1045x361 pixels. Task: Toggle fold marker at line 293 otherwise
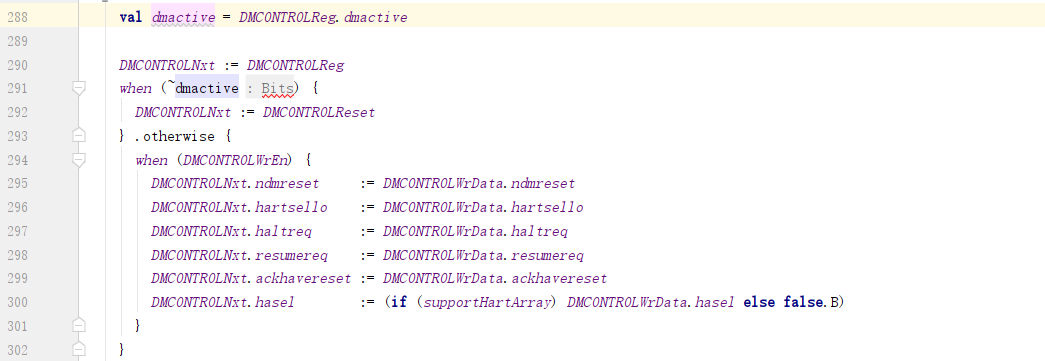click(x=79, y=136)
